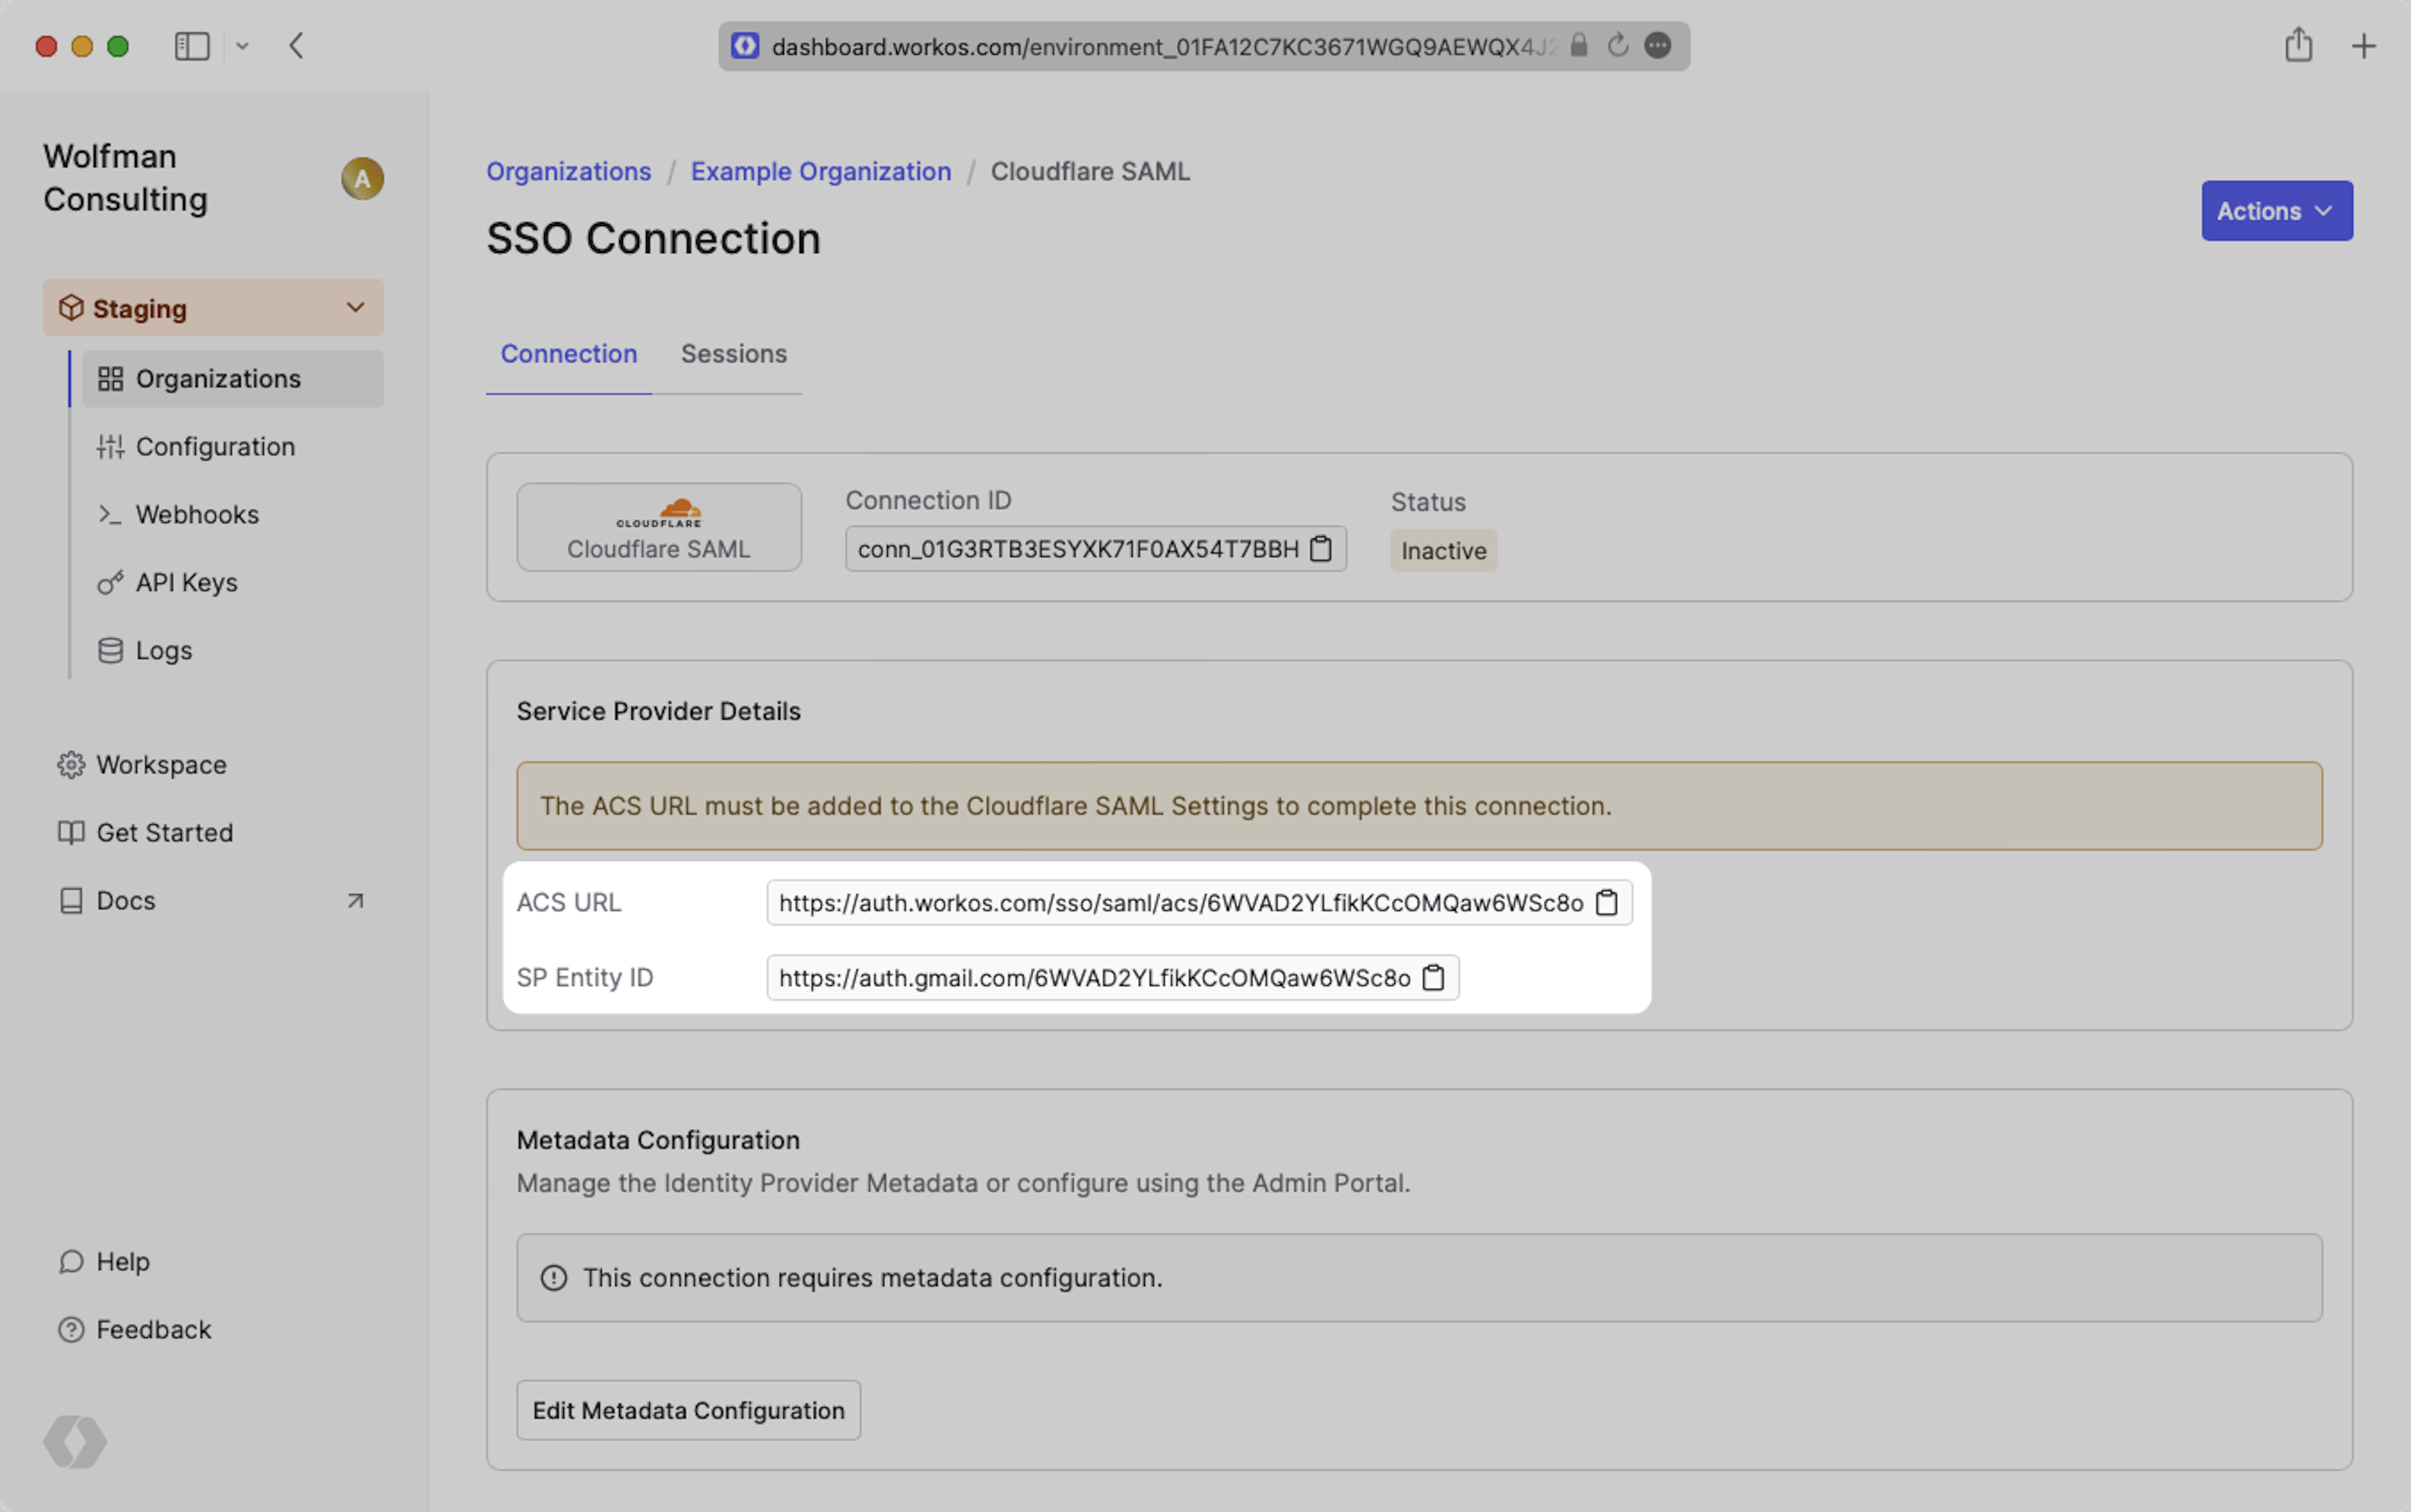Open the browser share icon
This screenshot has height=1512, width=2411.
click(2298, 46)
